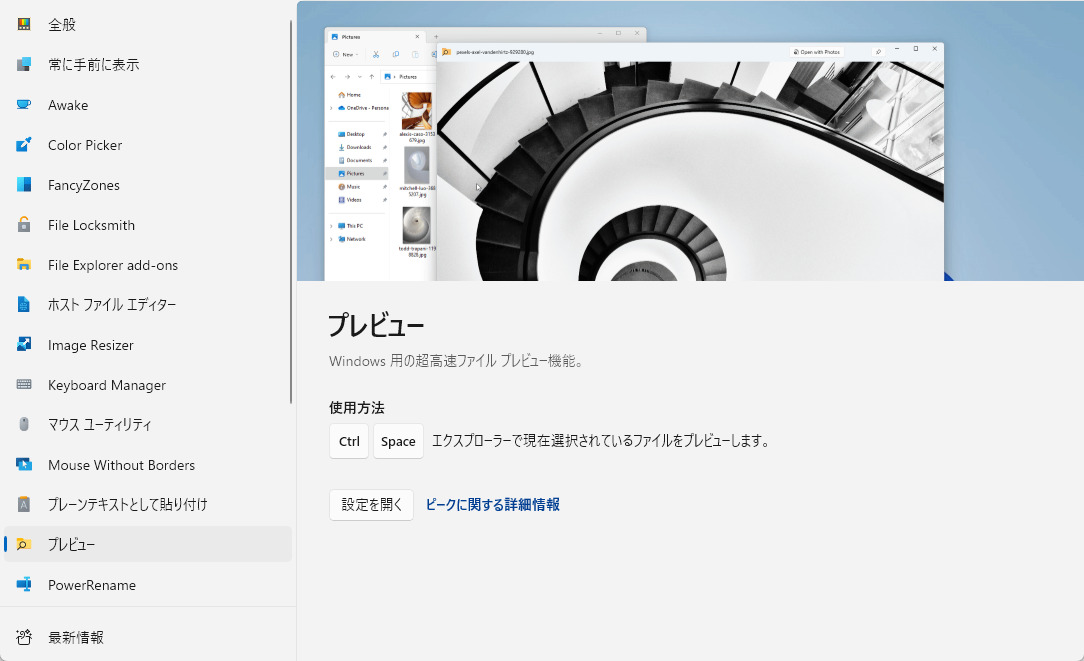Click the 使用方法 section label
This screenshot has height=661, width=1084.
click(357, 408)
